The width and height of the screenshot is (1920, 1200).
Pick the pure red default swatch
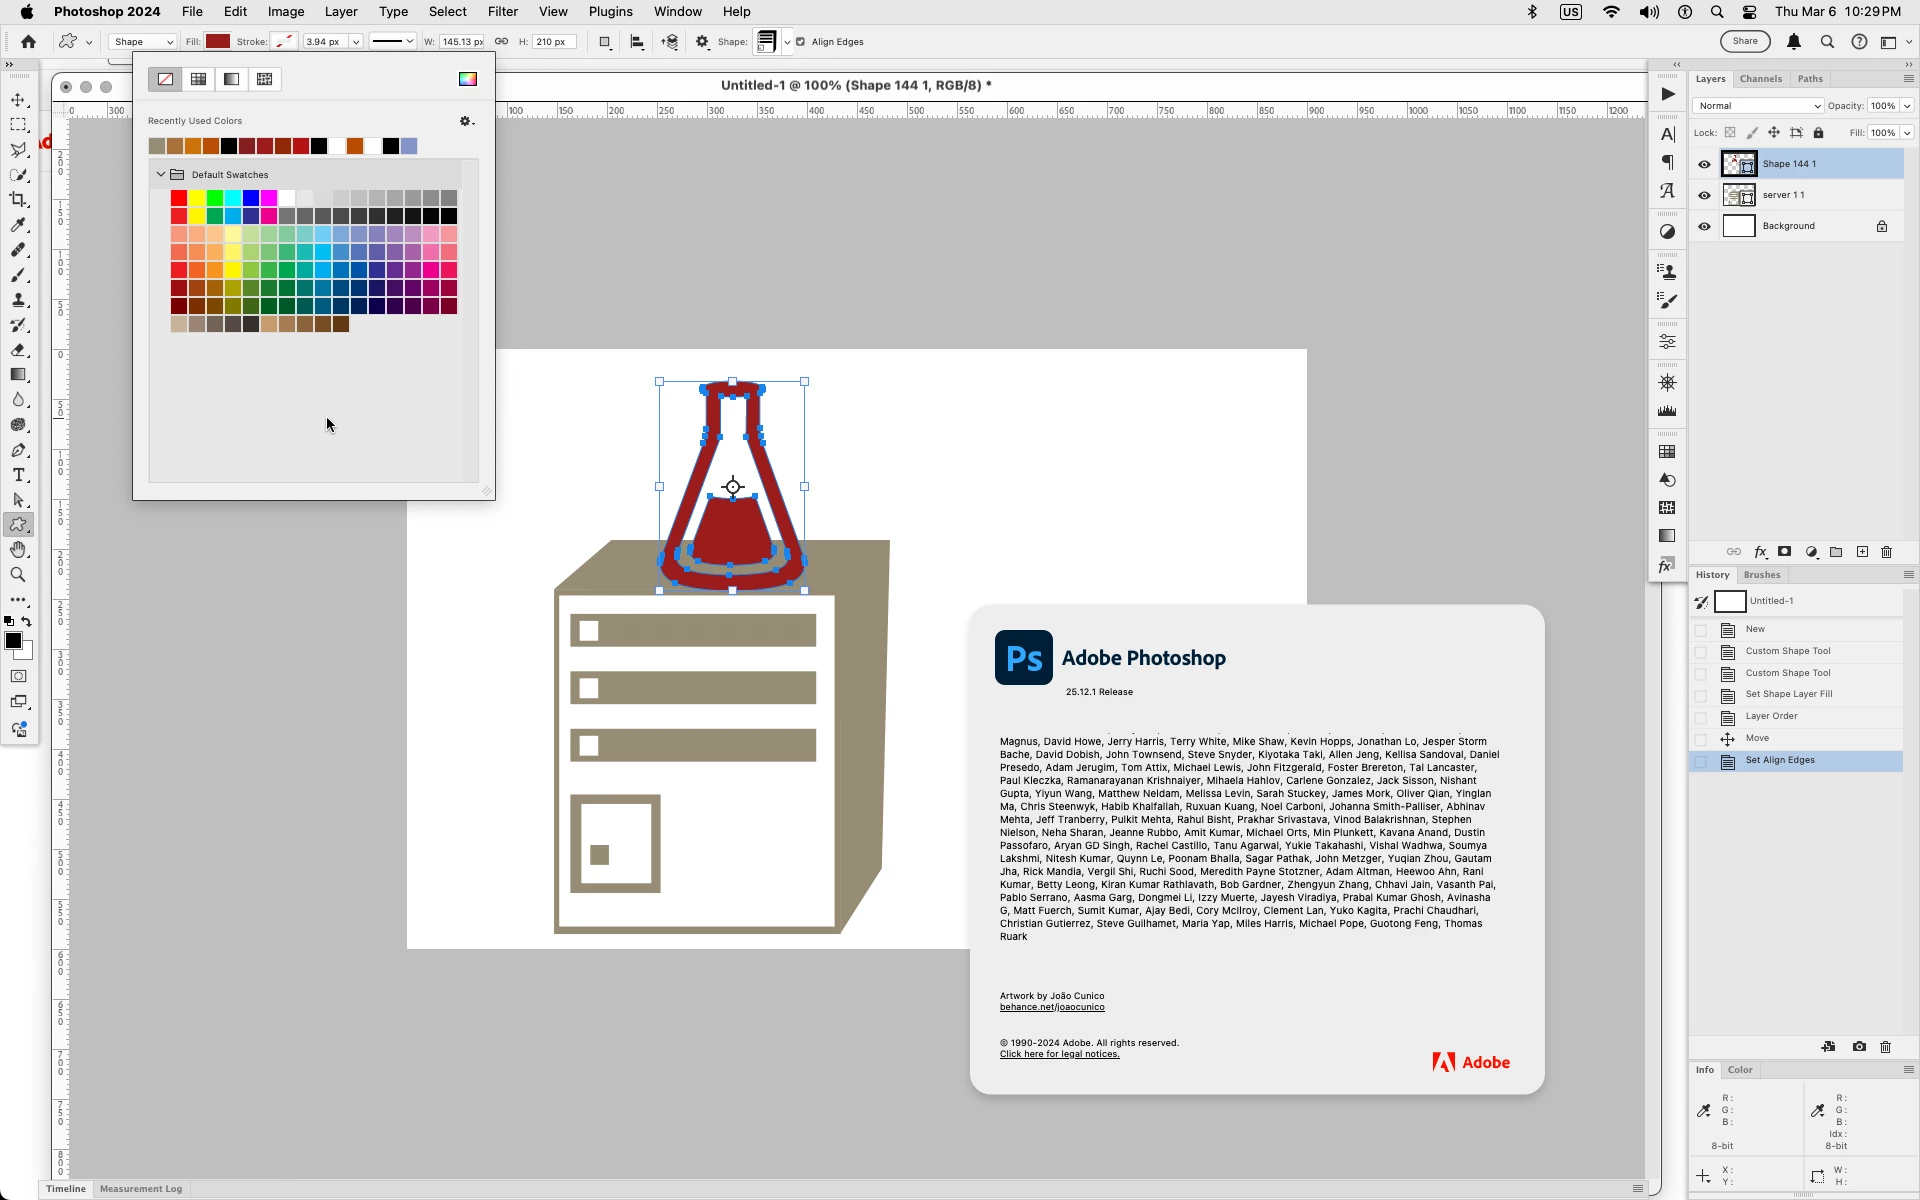(178, 198)
